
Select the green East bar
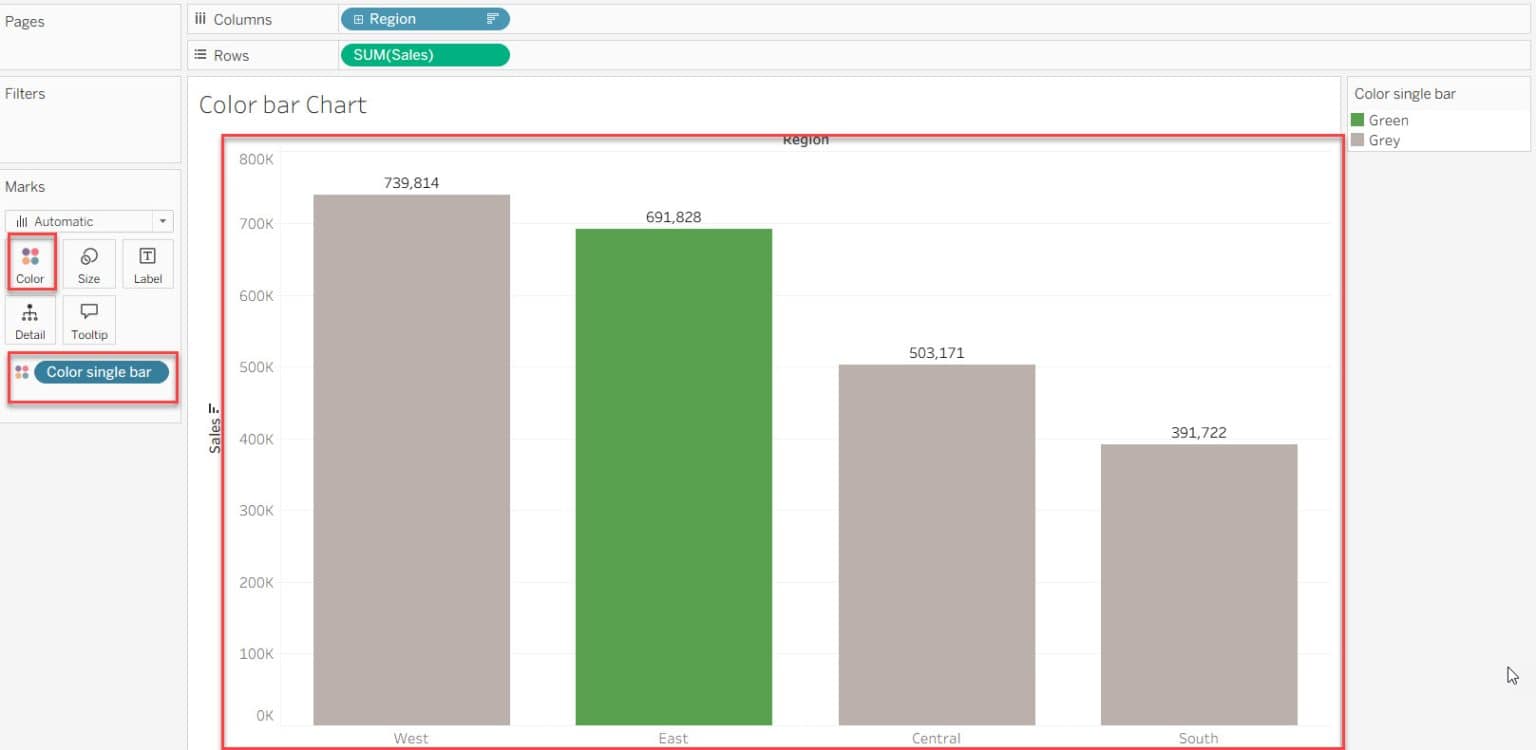pyautogui.click(x=674, y=477)
